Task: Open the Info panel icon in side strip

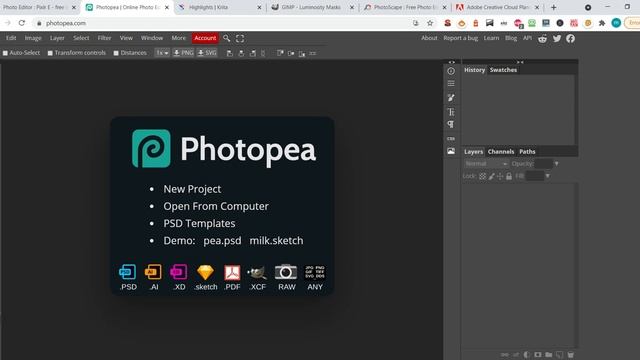Action: coord(451,71)
